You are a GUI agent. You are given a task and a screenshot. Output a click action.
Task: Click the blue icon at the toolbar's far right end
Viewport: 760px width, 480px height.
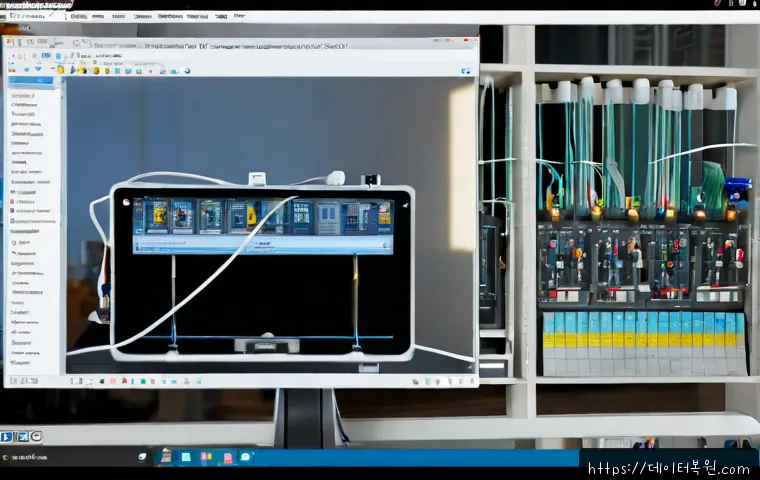(466, 71)
